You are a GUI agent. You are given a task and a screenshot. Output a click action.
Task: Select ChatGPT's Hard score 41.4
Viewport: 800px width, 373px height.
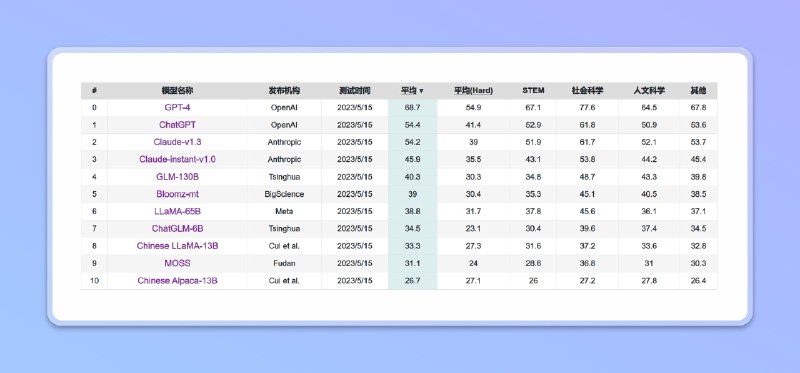473,125
